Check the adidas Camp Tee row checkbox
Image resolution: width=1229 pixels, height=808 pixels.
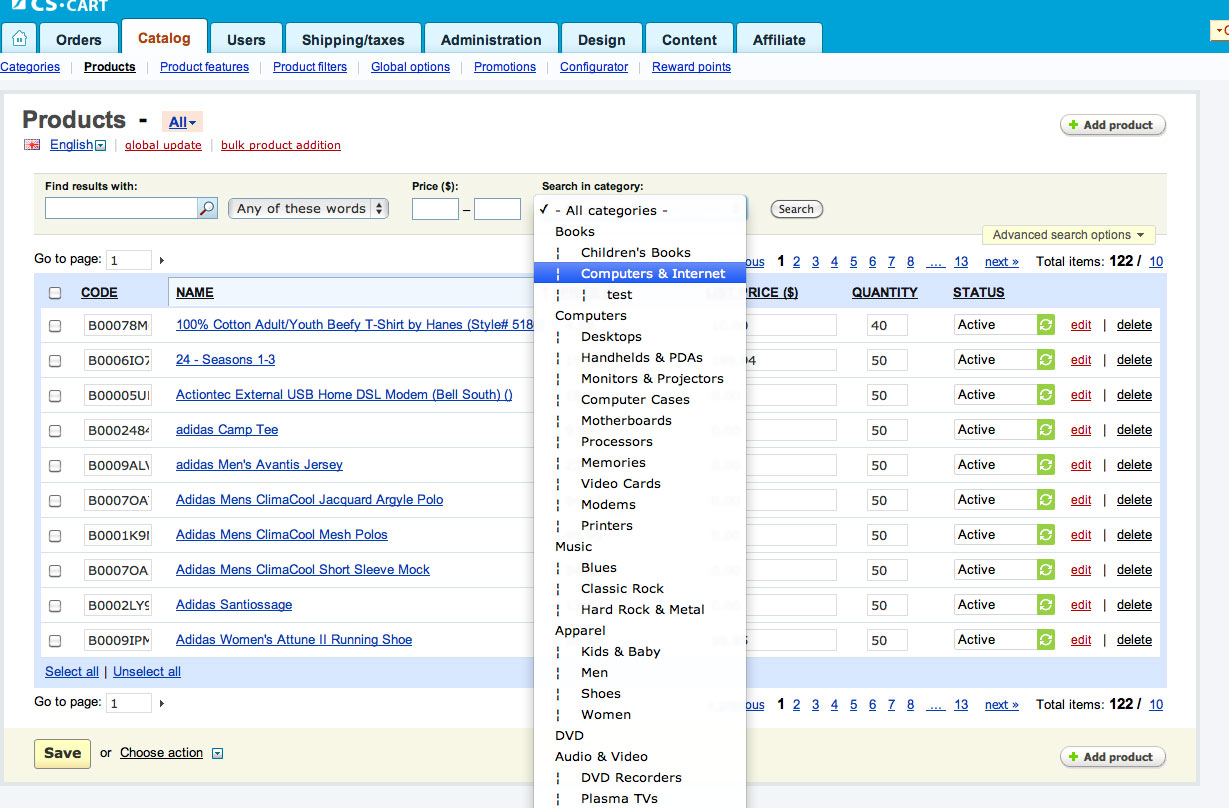(x=55, y=430)
